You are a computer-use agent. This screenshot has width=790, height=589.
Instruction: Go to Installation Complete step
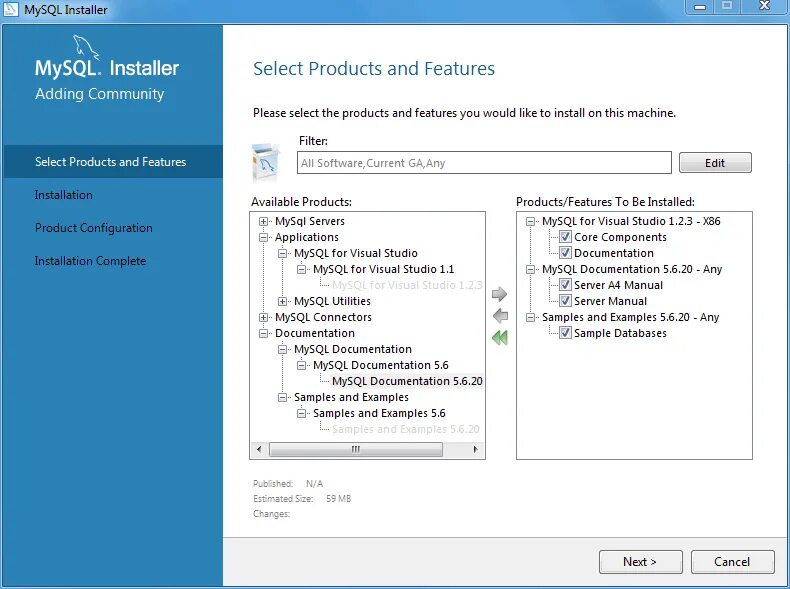point(90,261)
